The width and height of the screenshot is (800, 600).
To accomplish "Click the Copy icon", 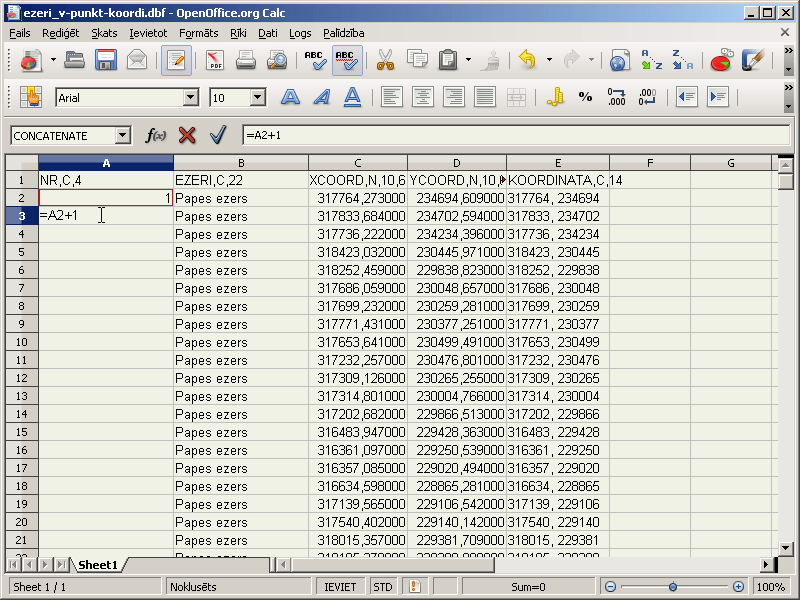I will (x=417, y=60).
